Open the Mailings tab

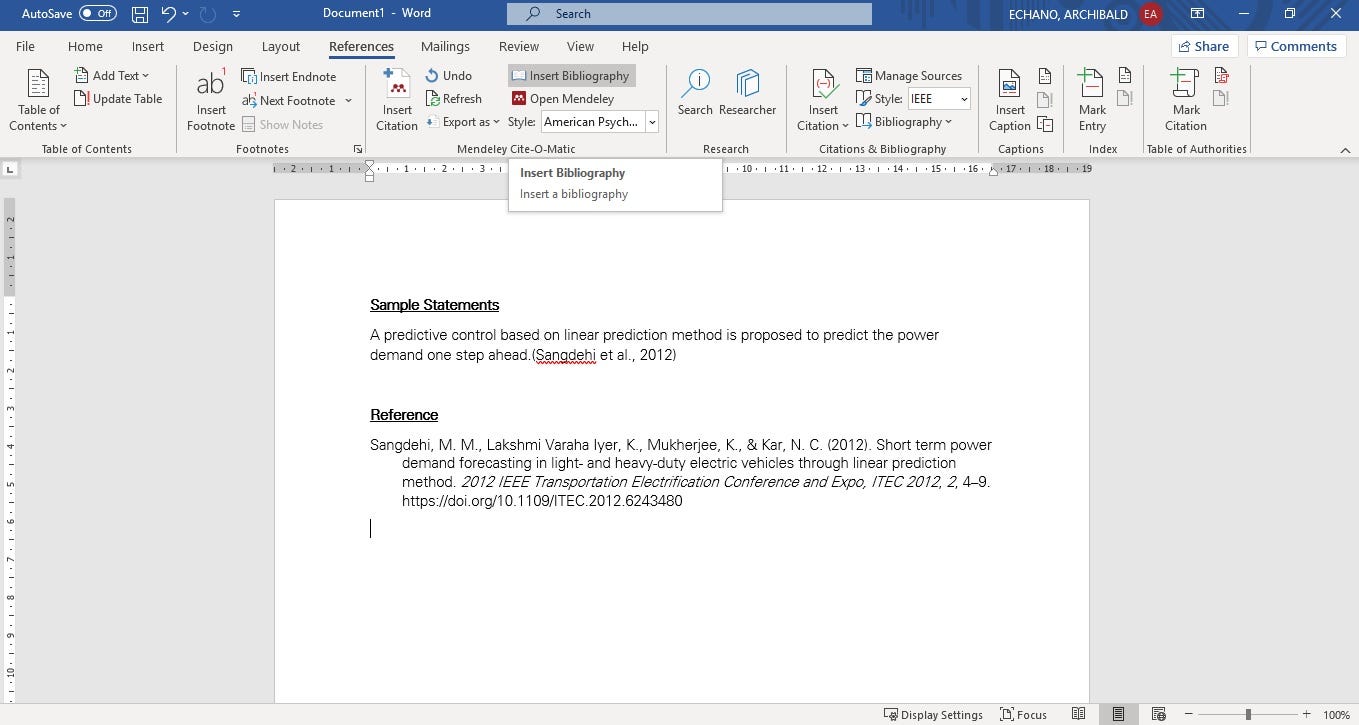(x=445, y=46)
